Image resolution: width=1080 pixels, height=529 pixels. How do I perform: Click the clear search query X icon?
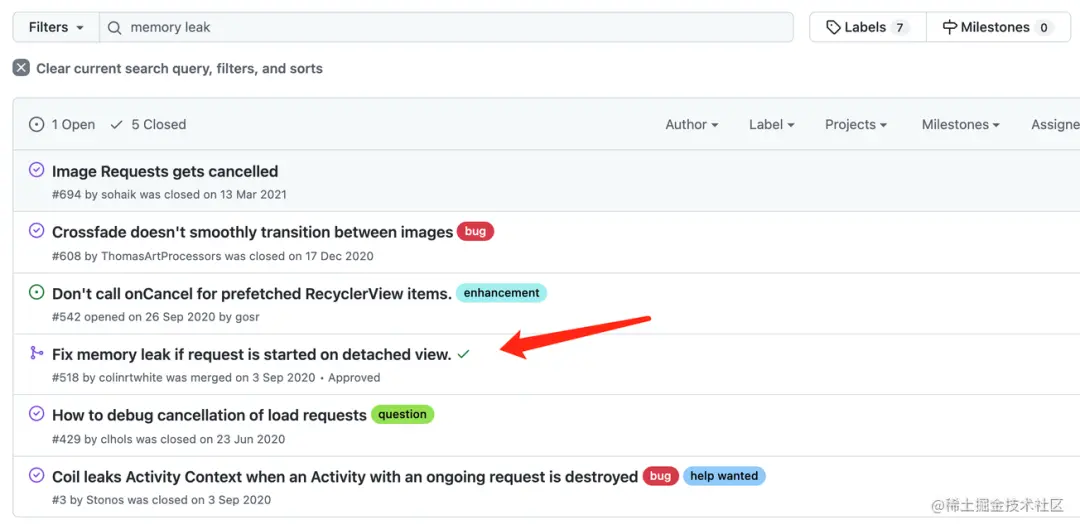21,68
